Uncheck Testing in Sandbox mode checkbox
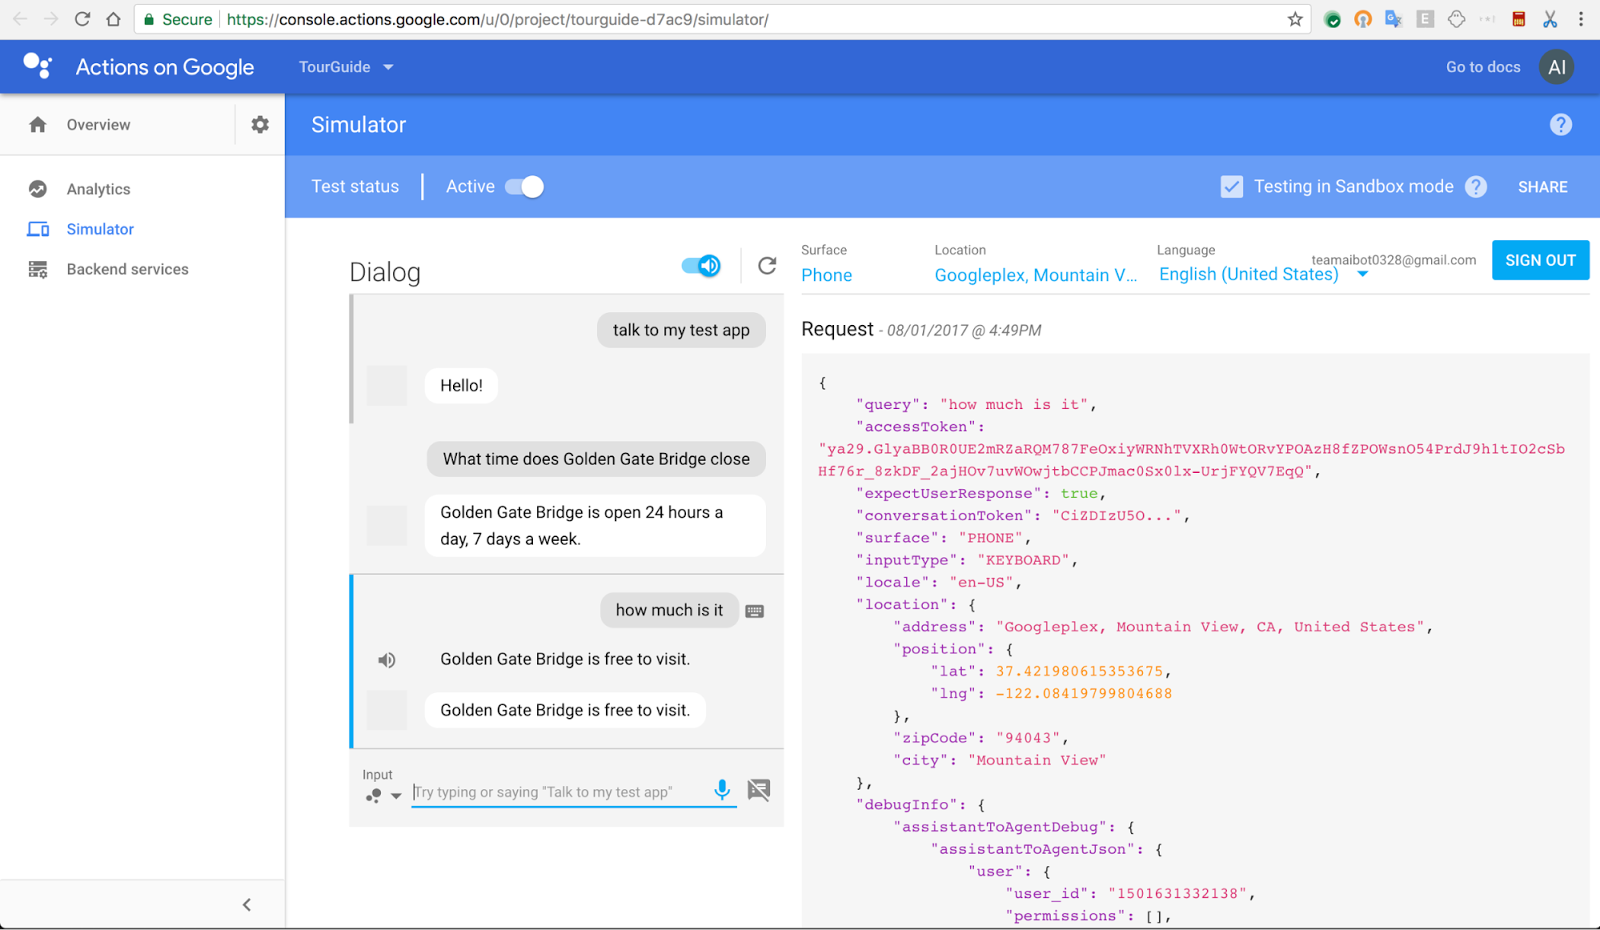 pos(1232,187)
